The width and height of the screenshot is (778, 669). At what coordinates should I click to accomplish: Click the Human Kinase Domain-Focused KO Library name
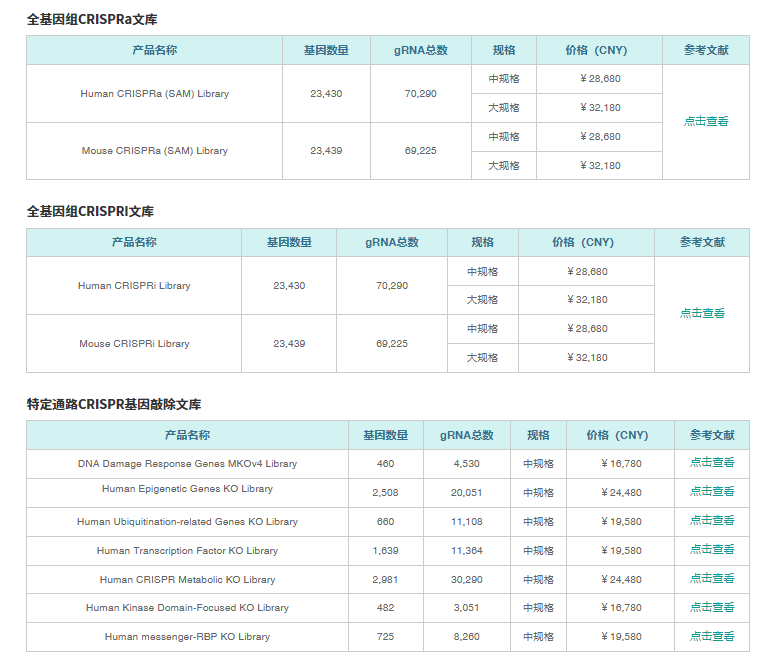point(187,608)
